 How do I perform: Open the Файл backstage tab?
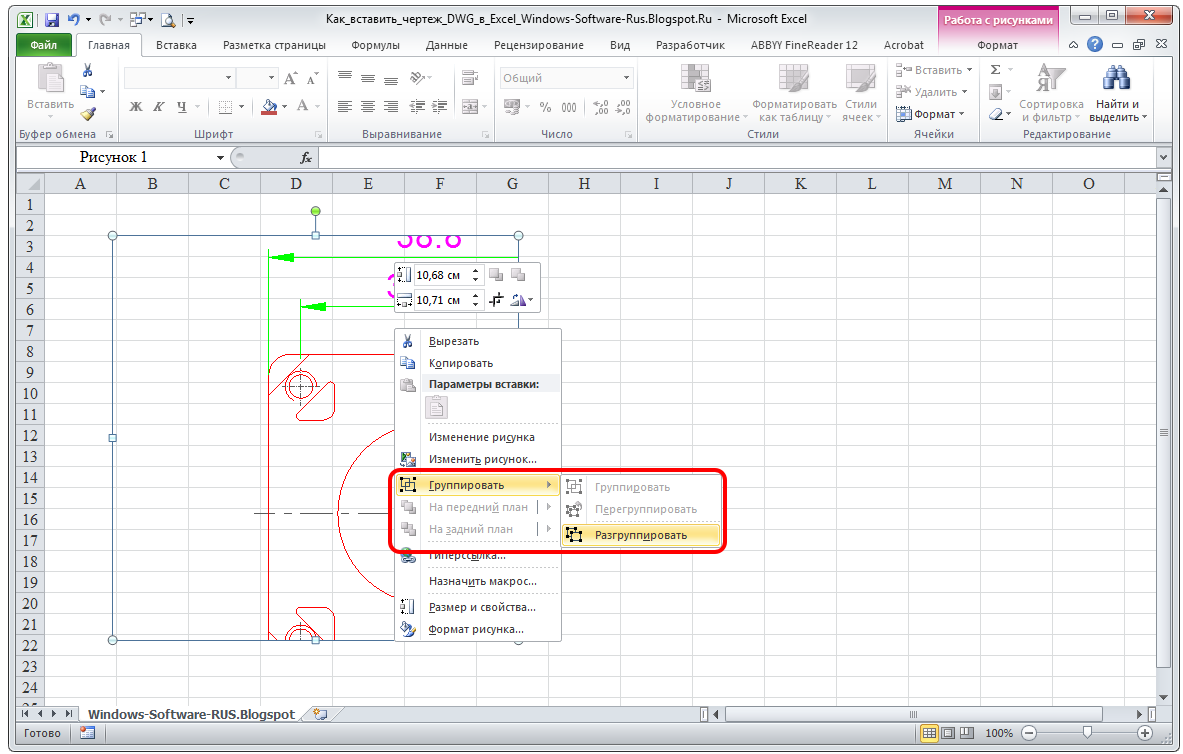(44, 45)
